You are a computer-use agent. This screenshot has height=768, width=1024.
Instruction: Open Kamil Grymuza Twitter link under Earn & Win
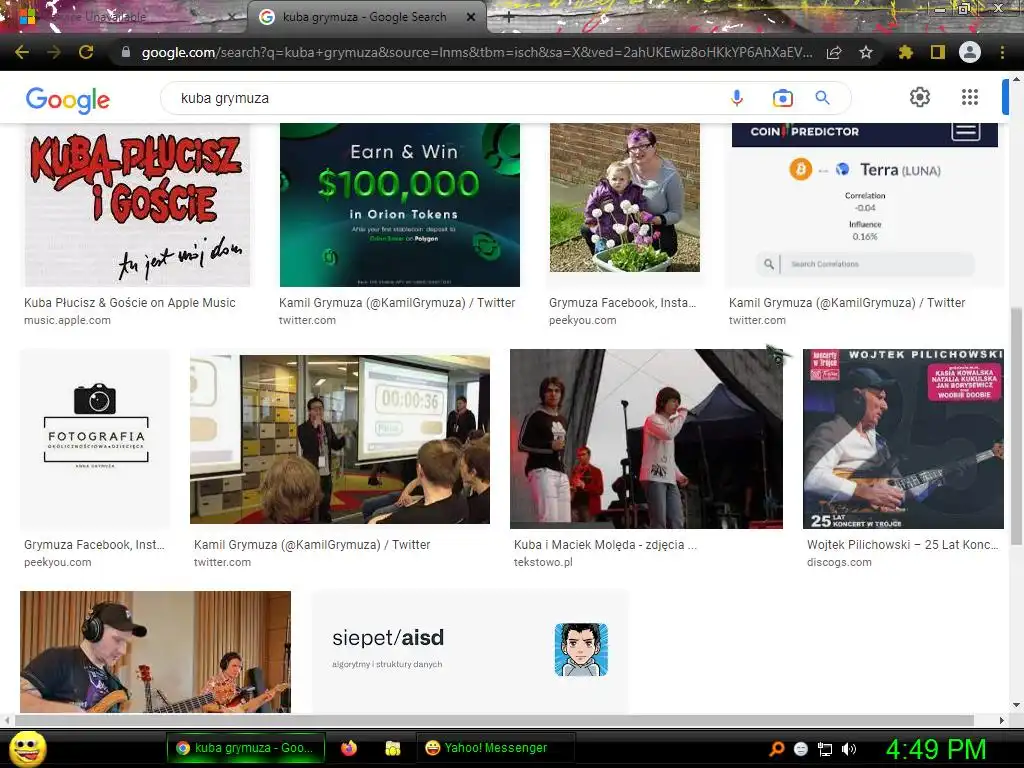[x=397, y=302]
